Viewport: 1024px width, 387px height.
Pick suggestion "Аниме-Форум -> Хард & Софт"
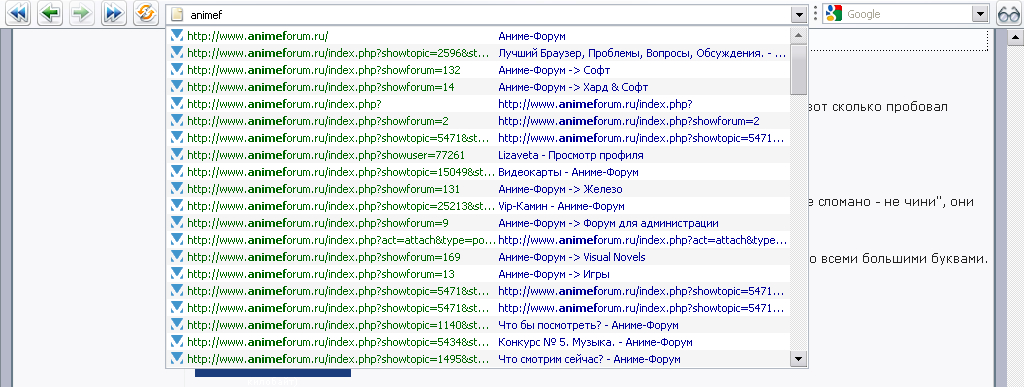click(x=478, y=87)
